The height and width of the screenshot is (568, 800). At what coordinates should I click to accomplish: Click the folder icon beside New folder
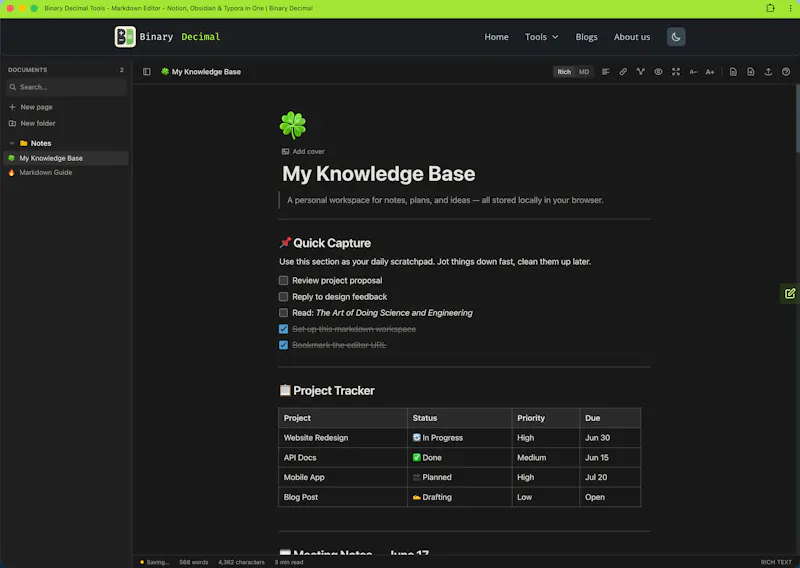click(12, 124)
